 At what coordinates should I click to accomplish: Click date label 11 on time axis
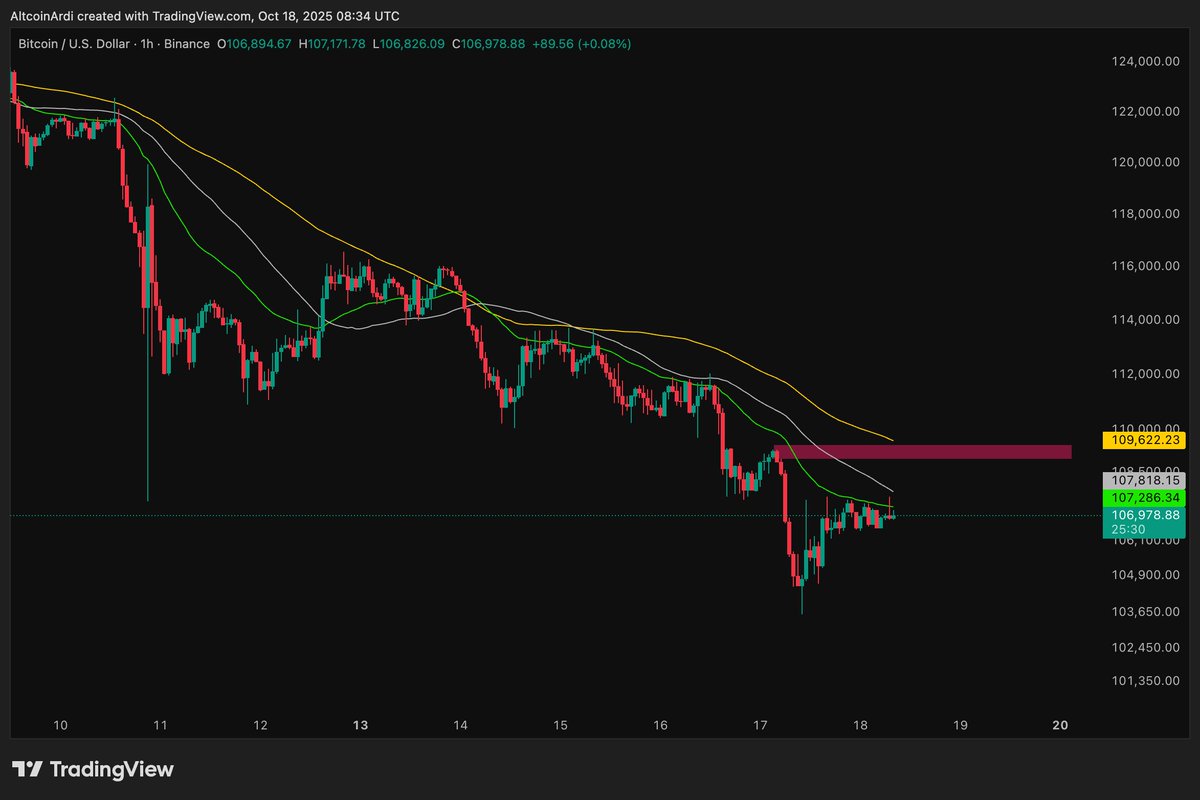tap(160, 725)
